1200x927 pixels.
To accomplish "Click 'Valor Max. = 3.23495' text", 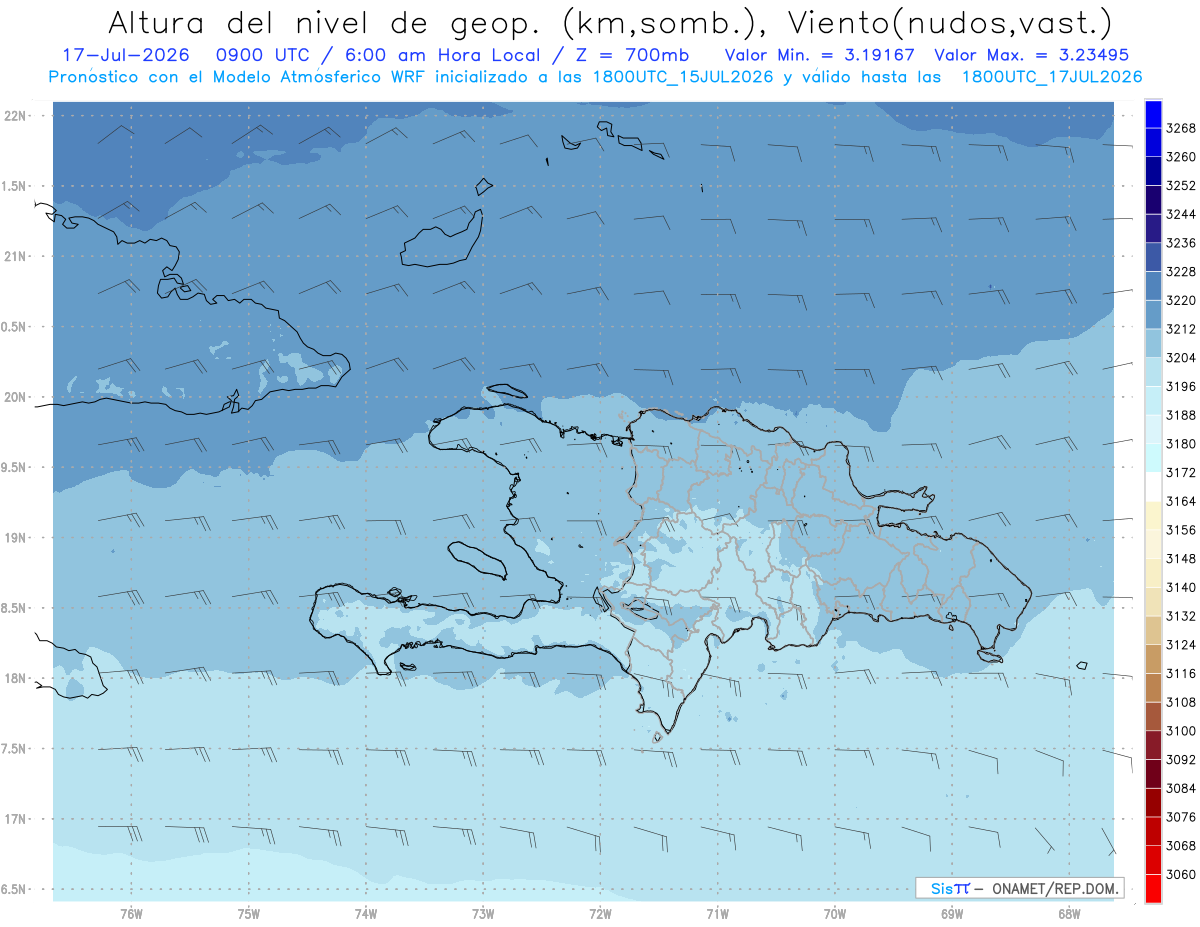I will (x=1033, y=55).
